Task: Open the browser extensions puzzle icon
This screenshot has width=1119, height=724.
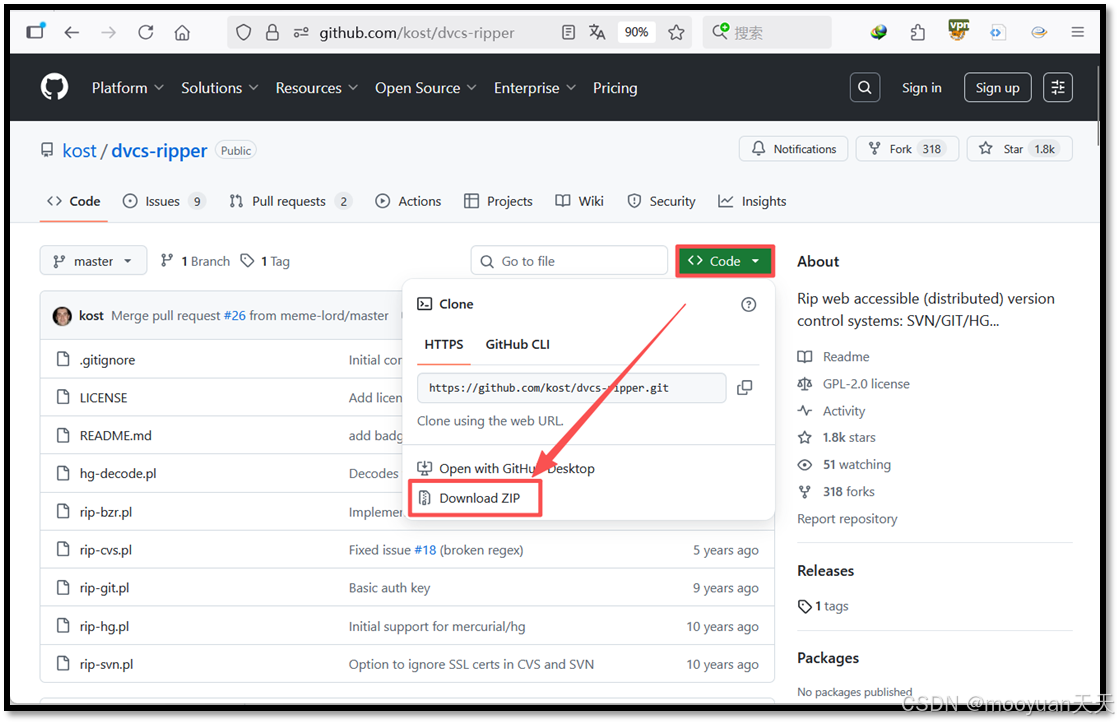Action: (918, 32)
